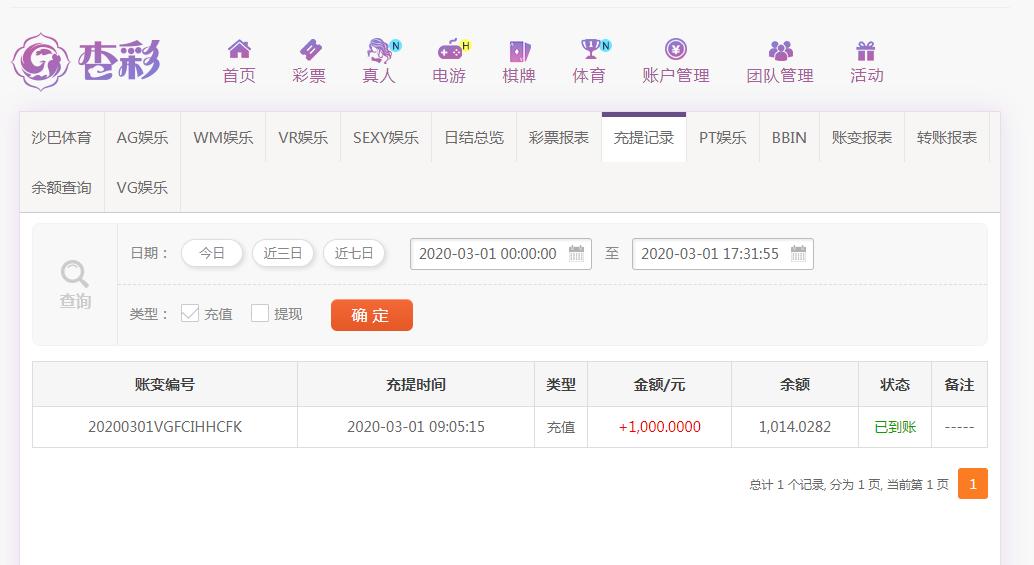Open the 体育 trophy icon
Screen dimensions: 1034x565
point(592,48)
